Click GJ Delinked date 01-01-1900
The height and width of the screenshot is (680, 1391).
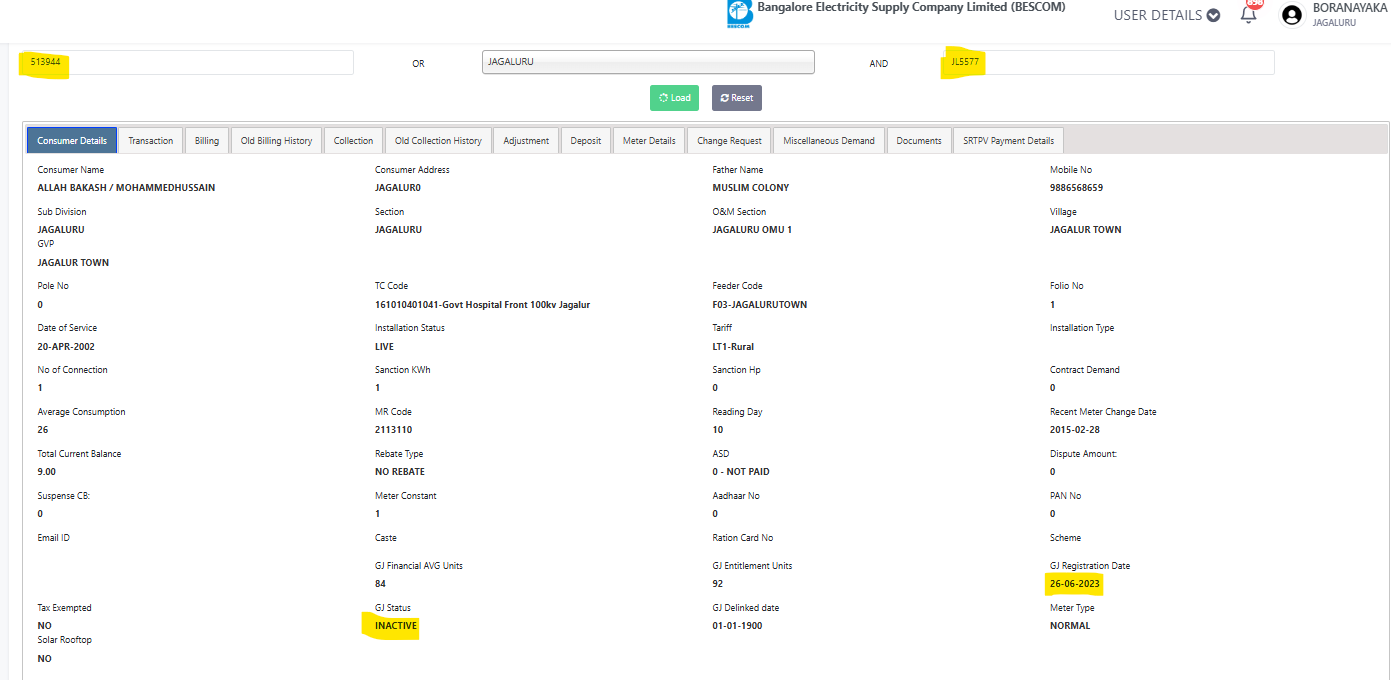click(x=738, y=626)
